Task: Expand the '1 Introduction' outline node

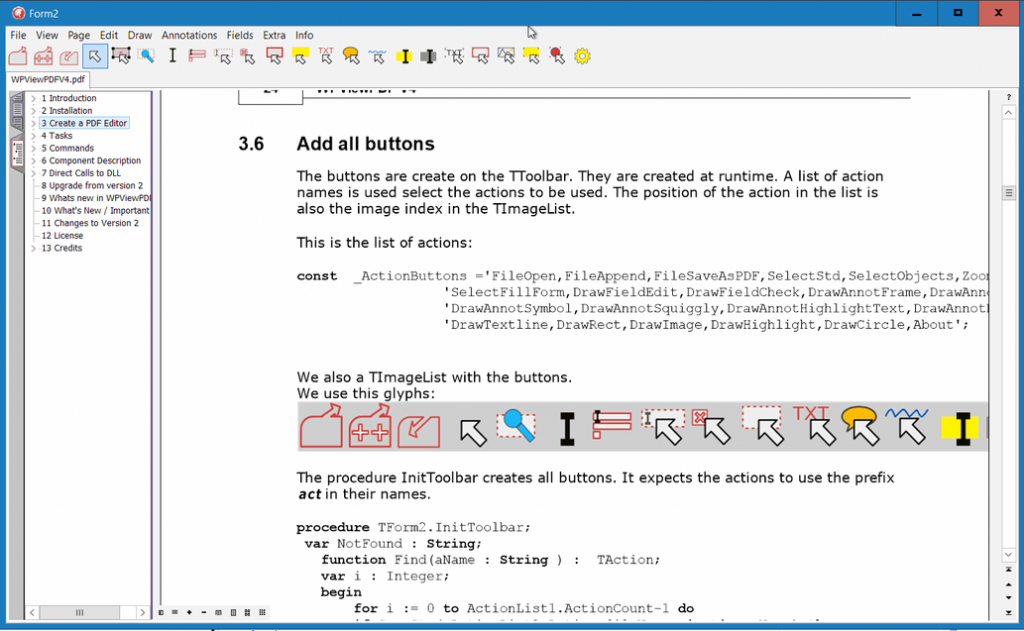Action: tap(33, 99)
